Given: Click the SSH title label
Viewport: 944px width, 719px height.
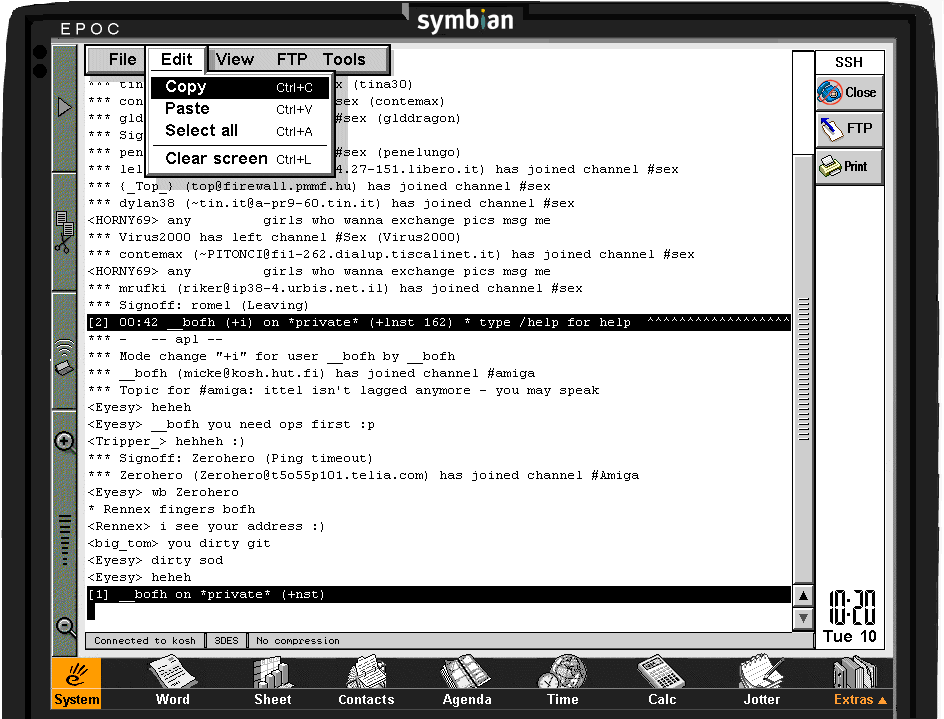Looking at the screenshot, I should (849, 62).
